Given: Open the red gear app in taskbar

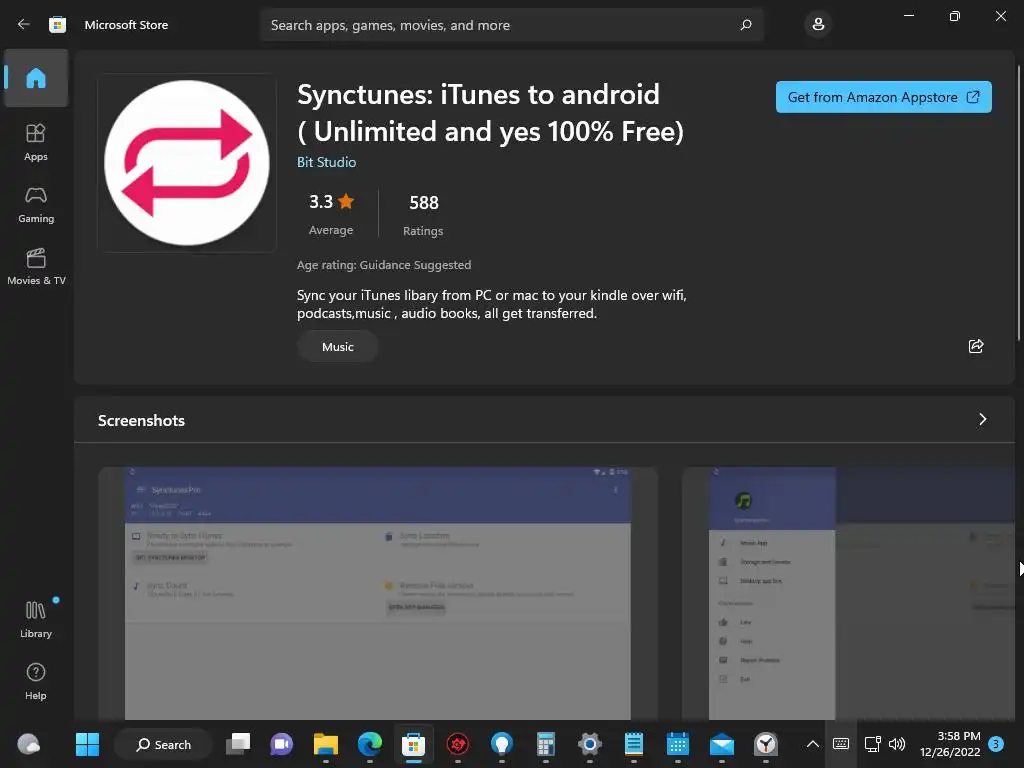Looking at the screenshot, I should point(458,744).
